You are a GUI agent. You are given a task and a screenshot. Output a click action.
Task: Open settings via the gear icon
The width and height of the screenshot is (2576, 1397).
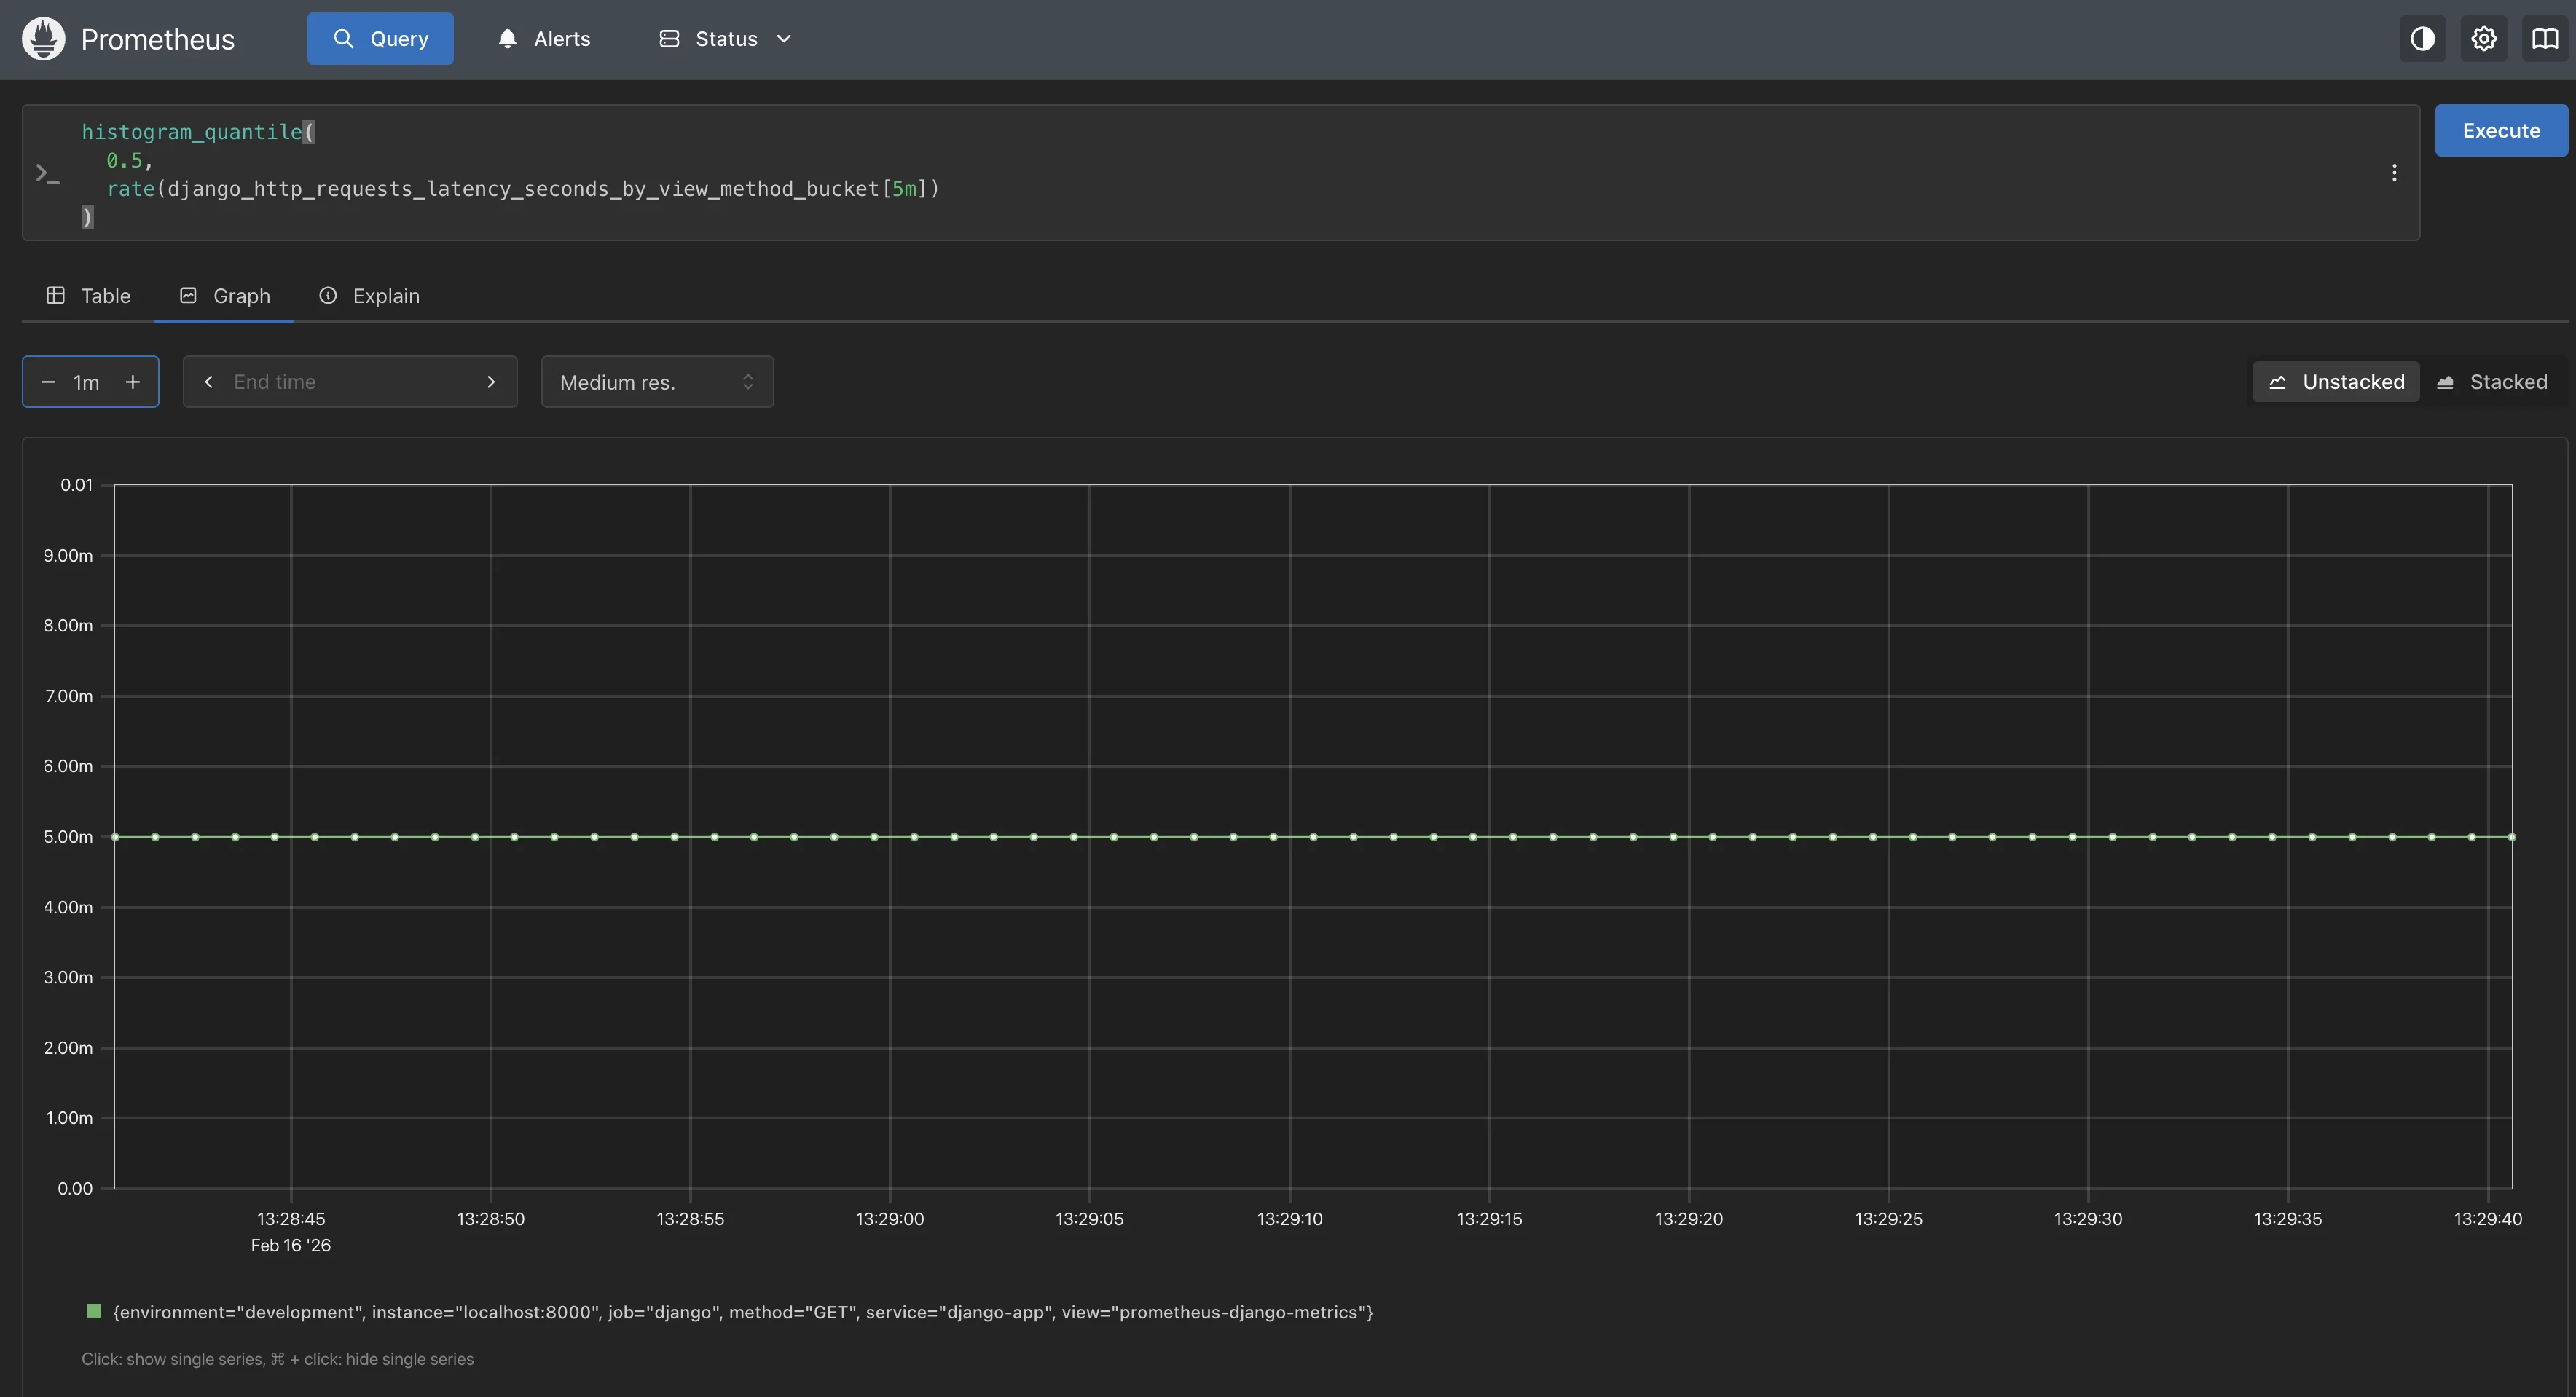click(2484, 39)
